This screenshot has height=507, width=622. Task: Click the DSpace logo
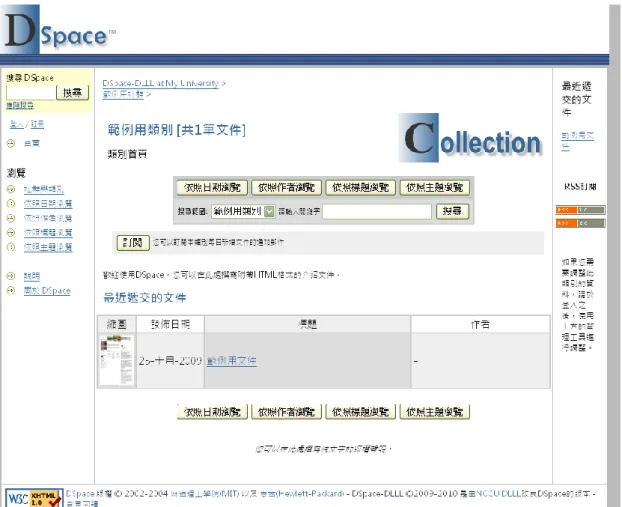point(60,29)
